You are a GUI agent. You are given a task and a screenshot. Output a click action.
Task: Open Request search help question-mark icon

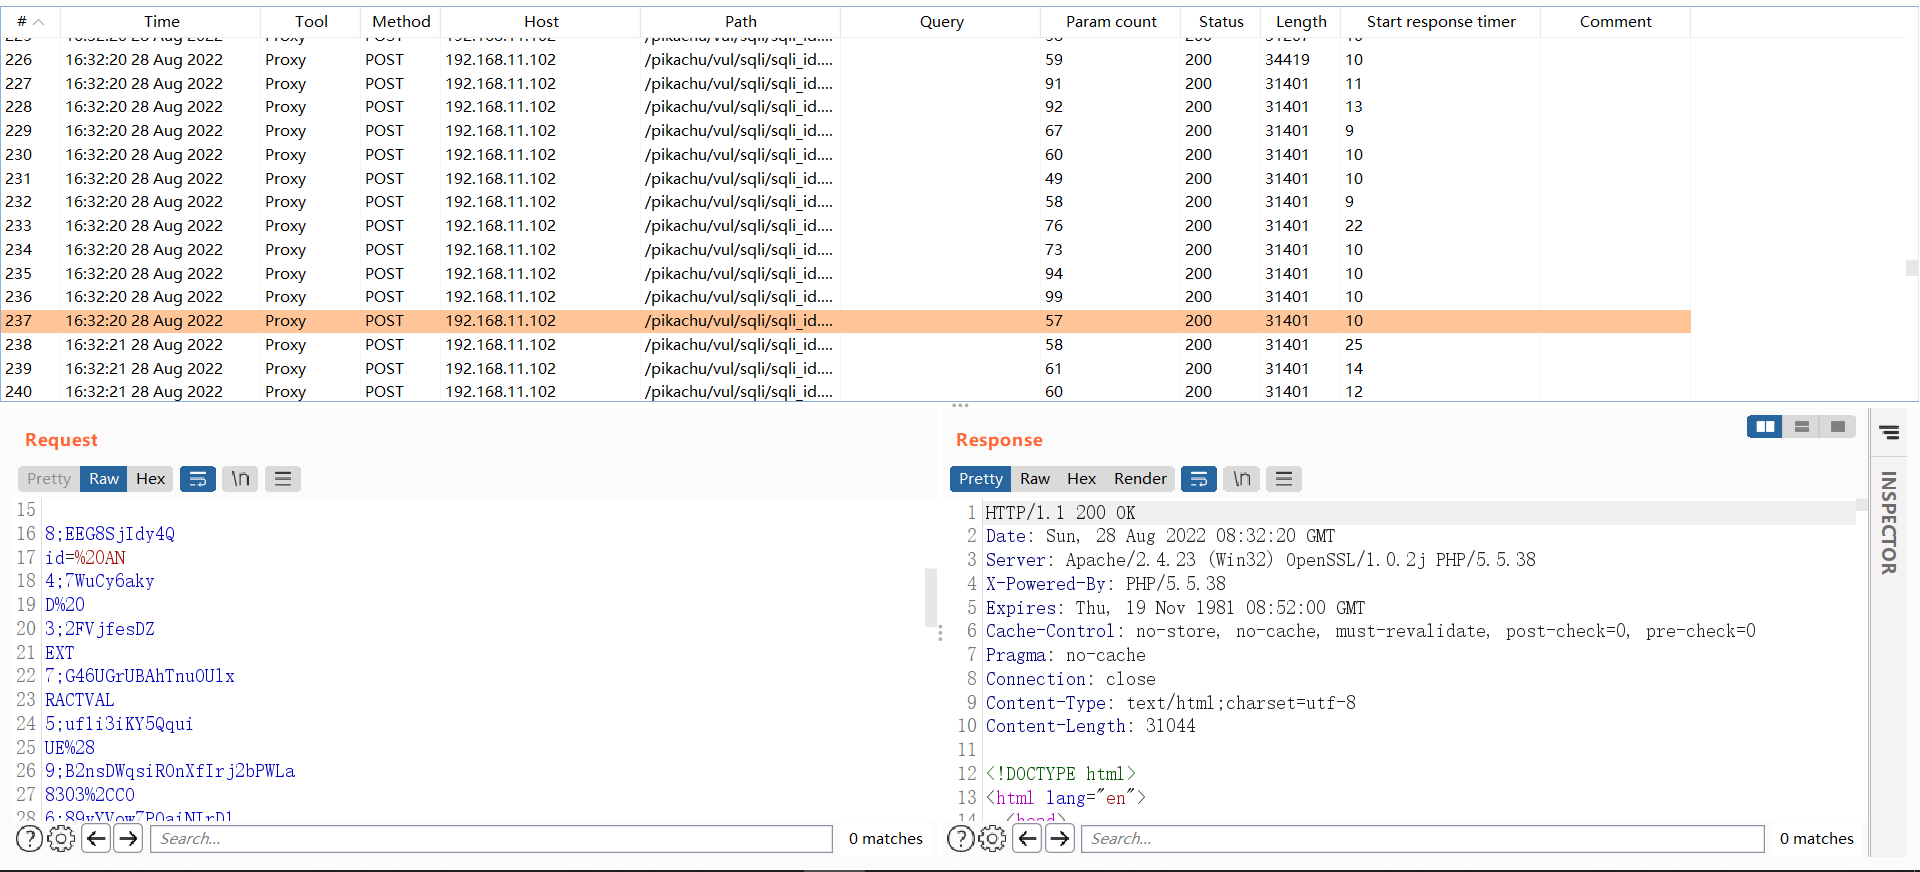pyautogui.click(x=30, y=839)
